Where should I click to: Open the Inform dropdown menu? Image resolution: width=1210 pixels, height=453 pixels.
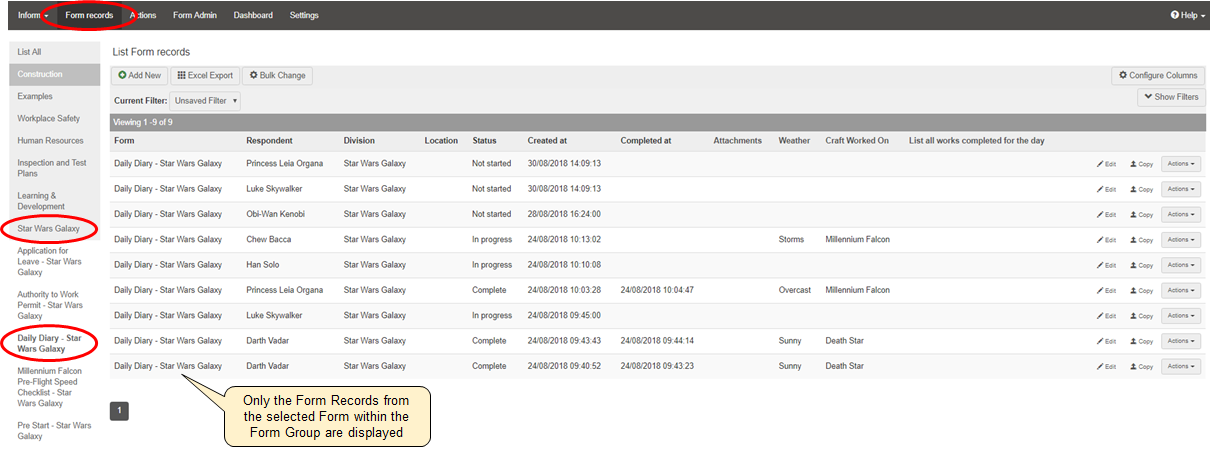point(32,15)
